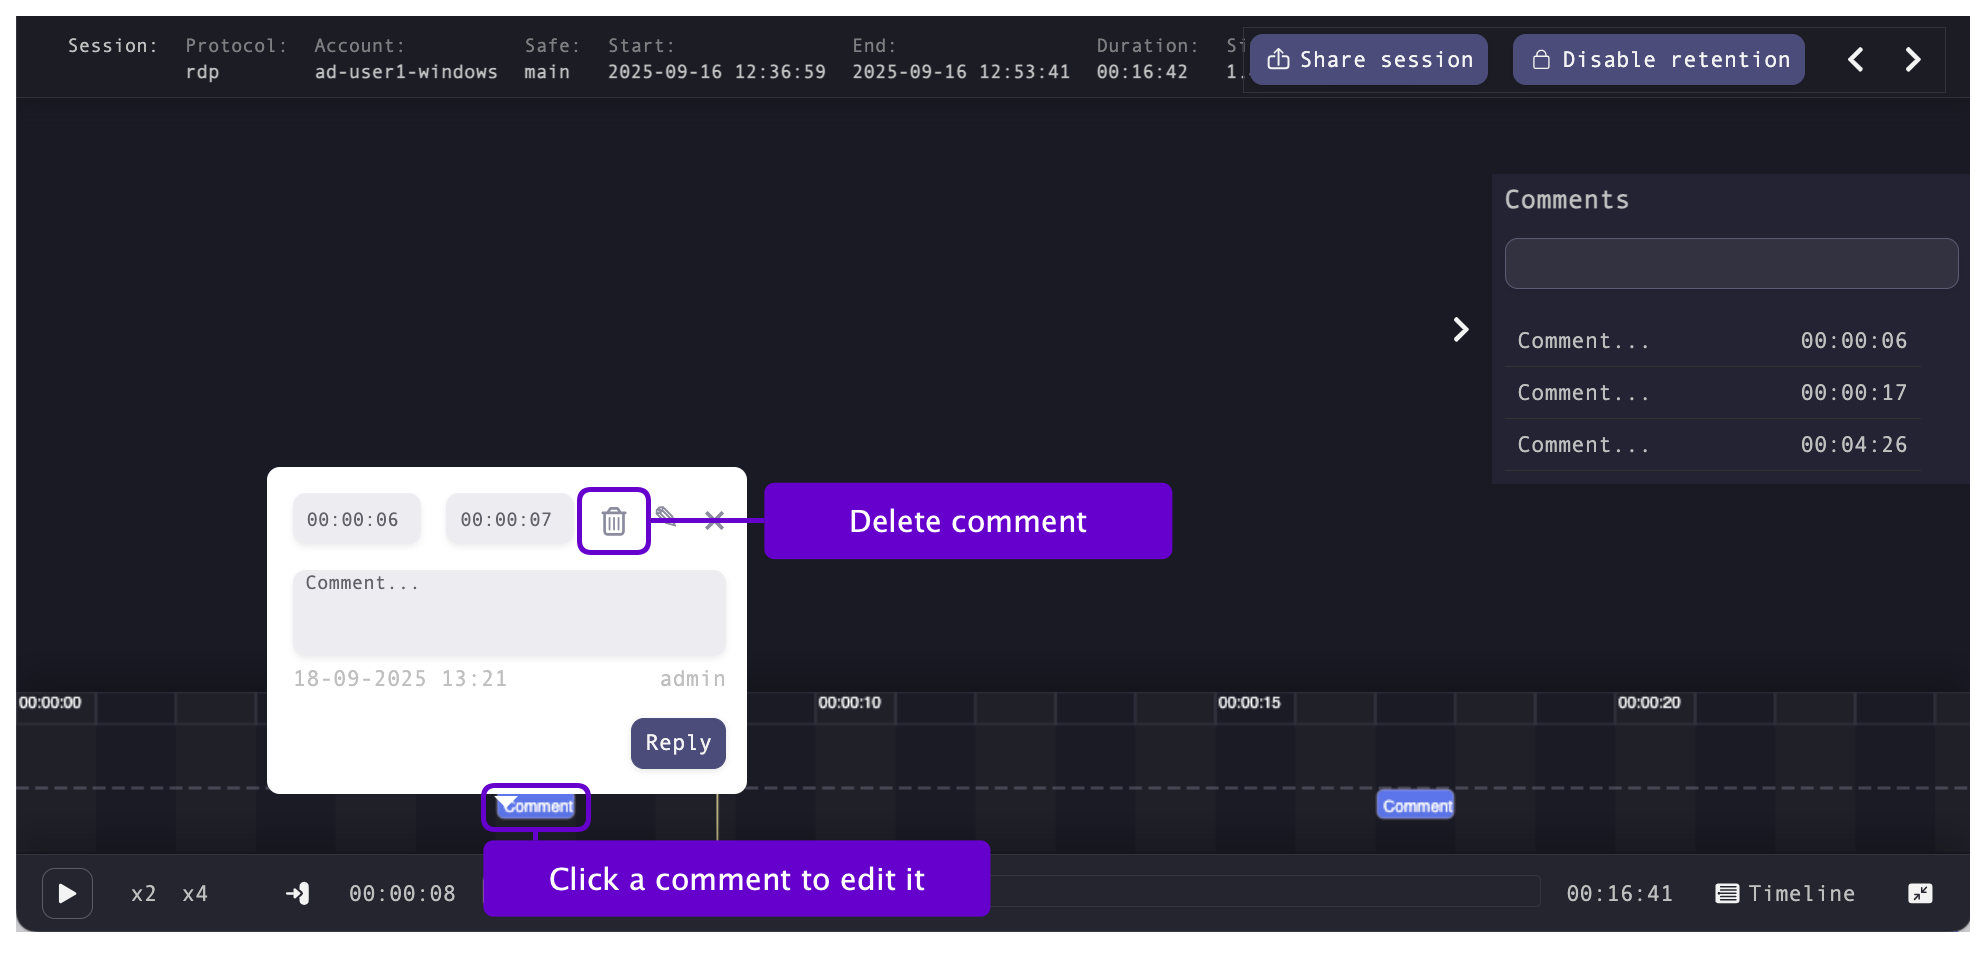Close the comment popup with X

click(714, 520)
